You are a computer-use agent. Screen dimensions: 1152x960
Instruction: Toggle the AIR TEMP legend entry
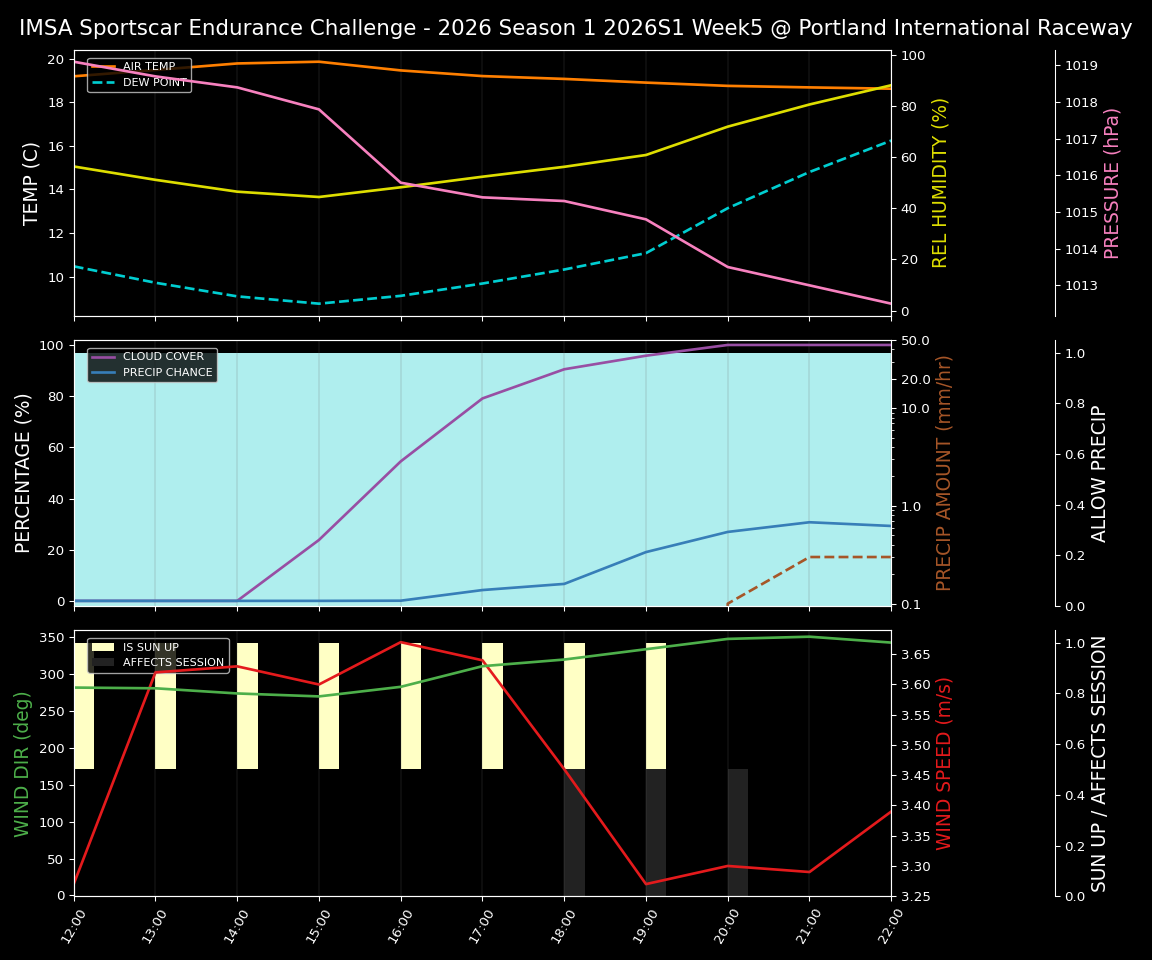[150, 68]
